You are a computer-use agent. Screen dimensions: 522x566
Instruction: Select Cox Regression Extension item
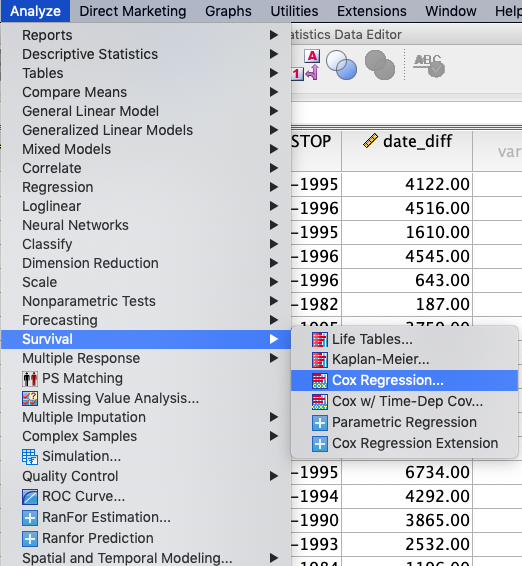click(404, 444)
